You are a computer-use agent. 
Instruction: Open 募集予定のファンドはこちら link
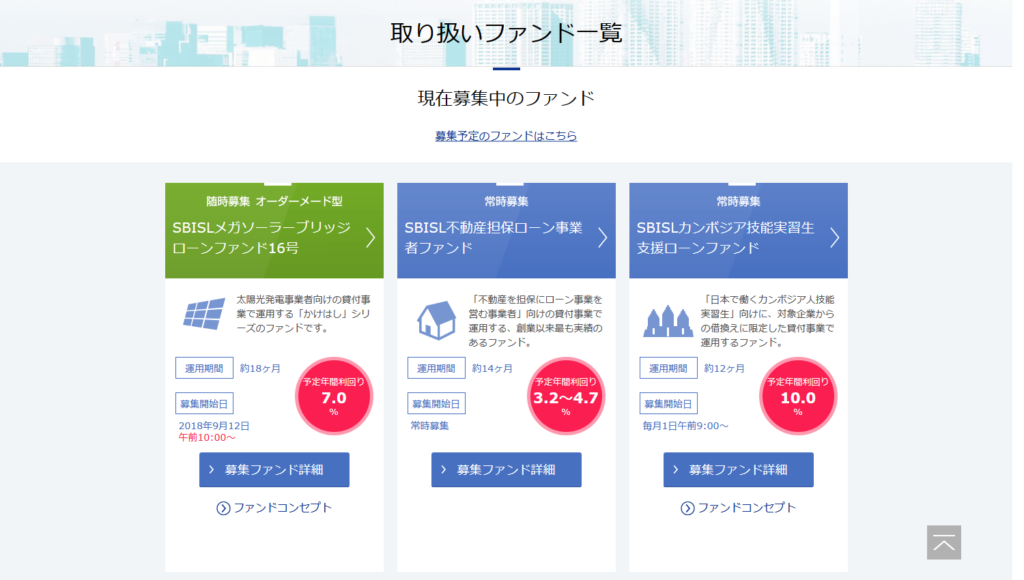[x=505, y=136]
